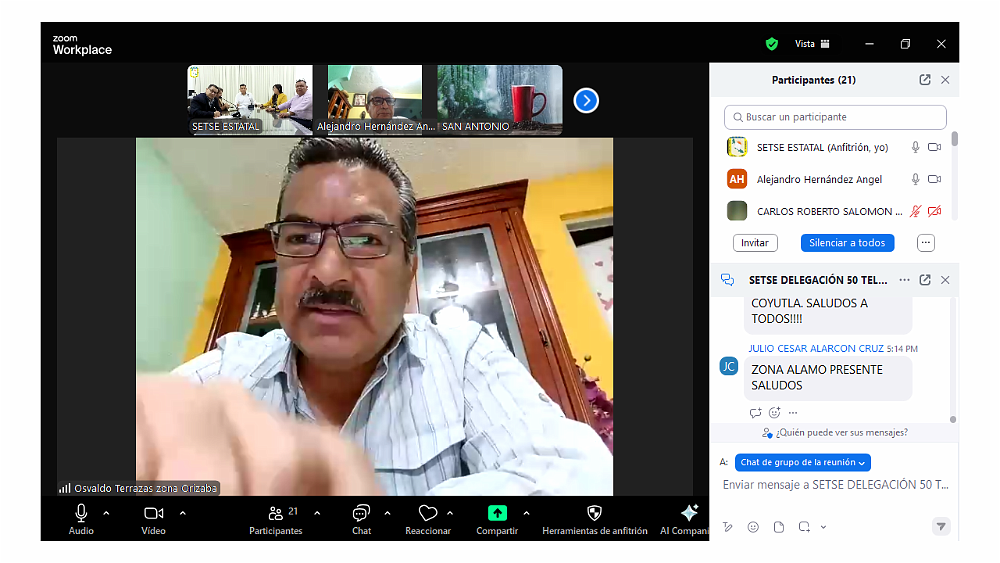Expand video options arrow next to Video
Screen dimensions: 1000x563
(182, 513)
